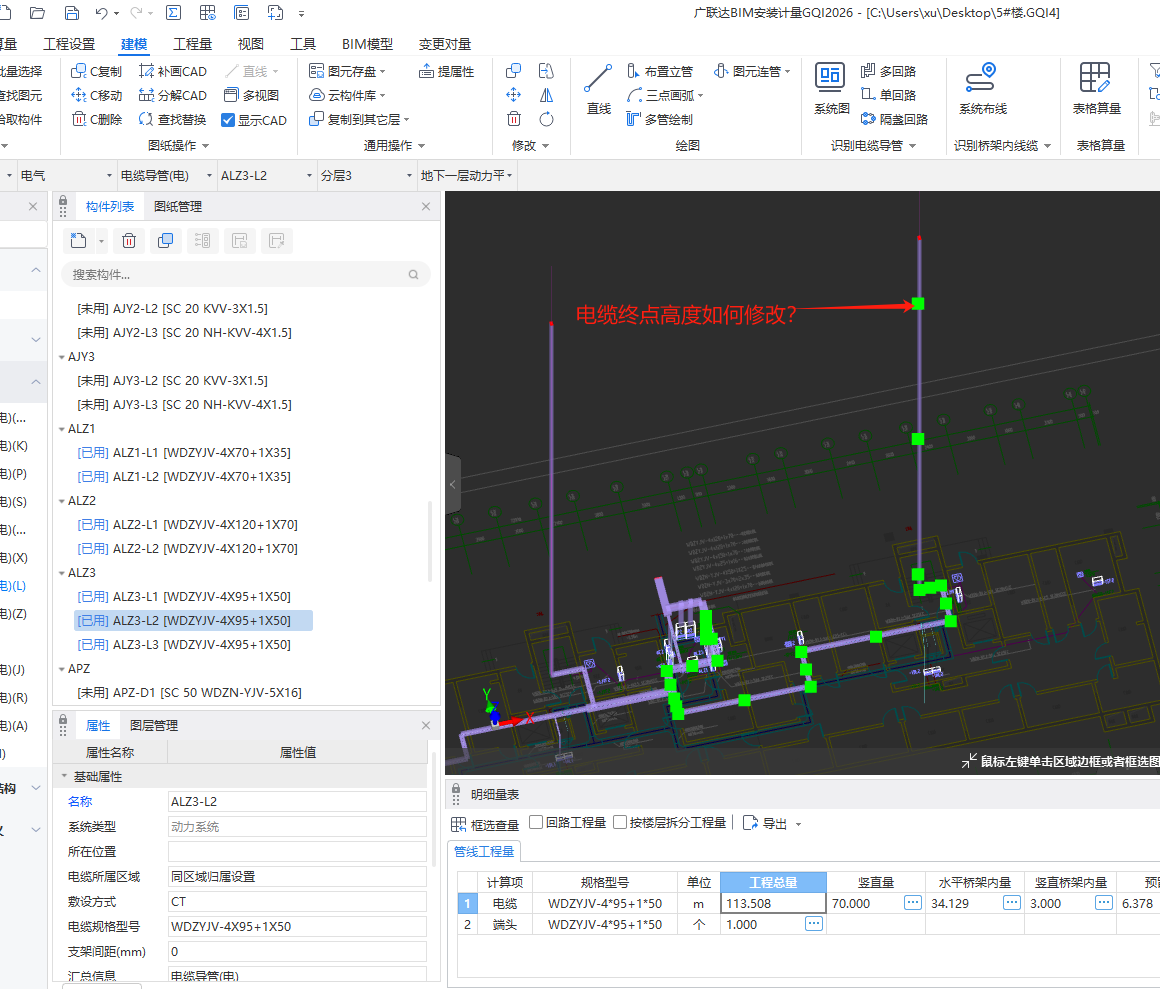Screen dimensions: 1160x989
Task: Collapse the ALZ3 tree group
Action: pyautogui.click(x=62, y=573)
